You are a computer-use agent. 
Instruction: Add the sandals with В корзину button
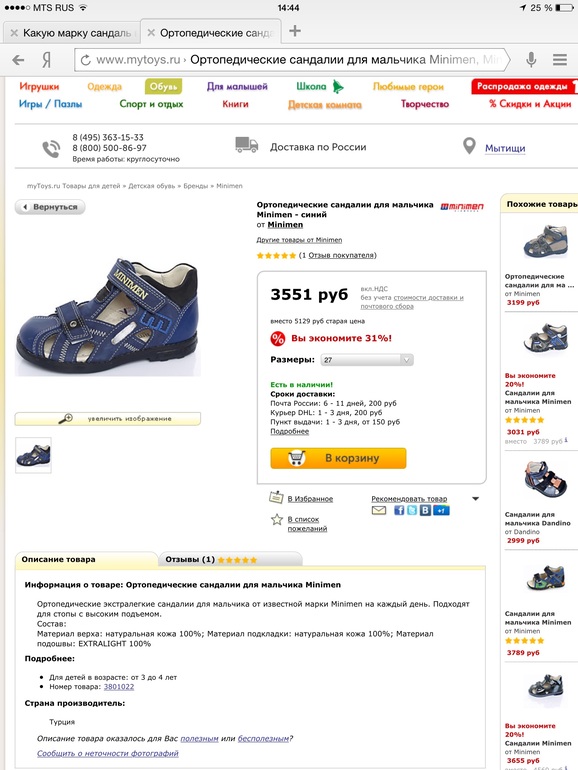pyautogui.click(x=338, y=458)
